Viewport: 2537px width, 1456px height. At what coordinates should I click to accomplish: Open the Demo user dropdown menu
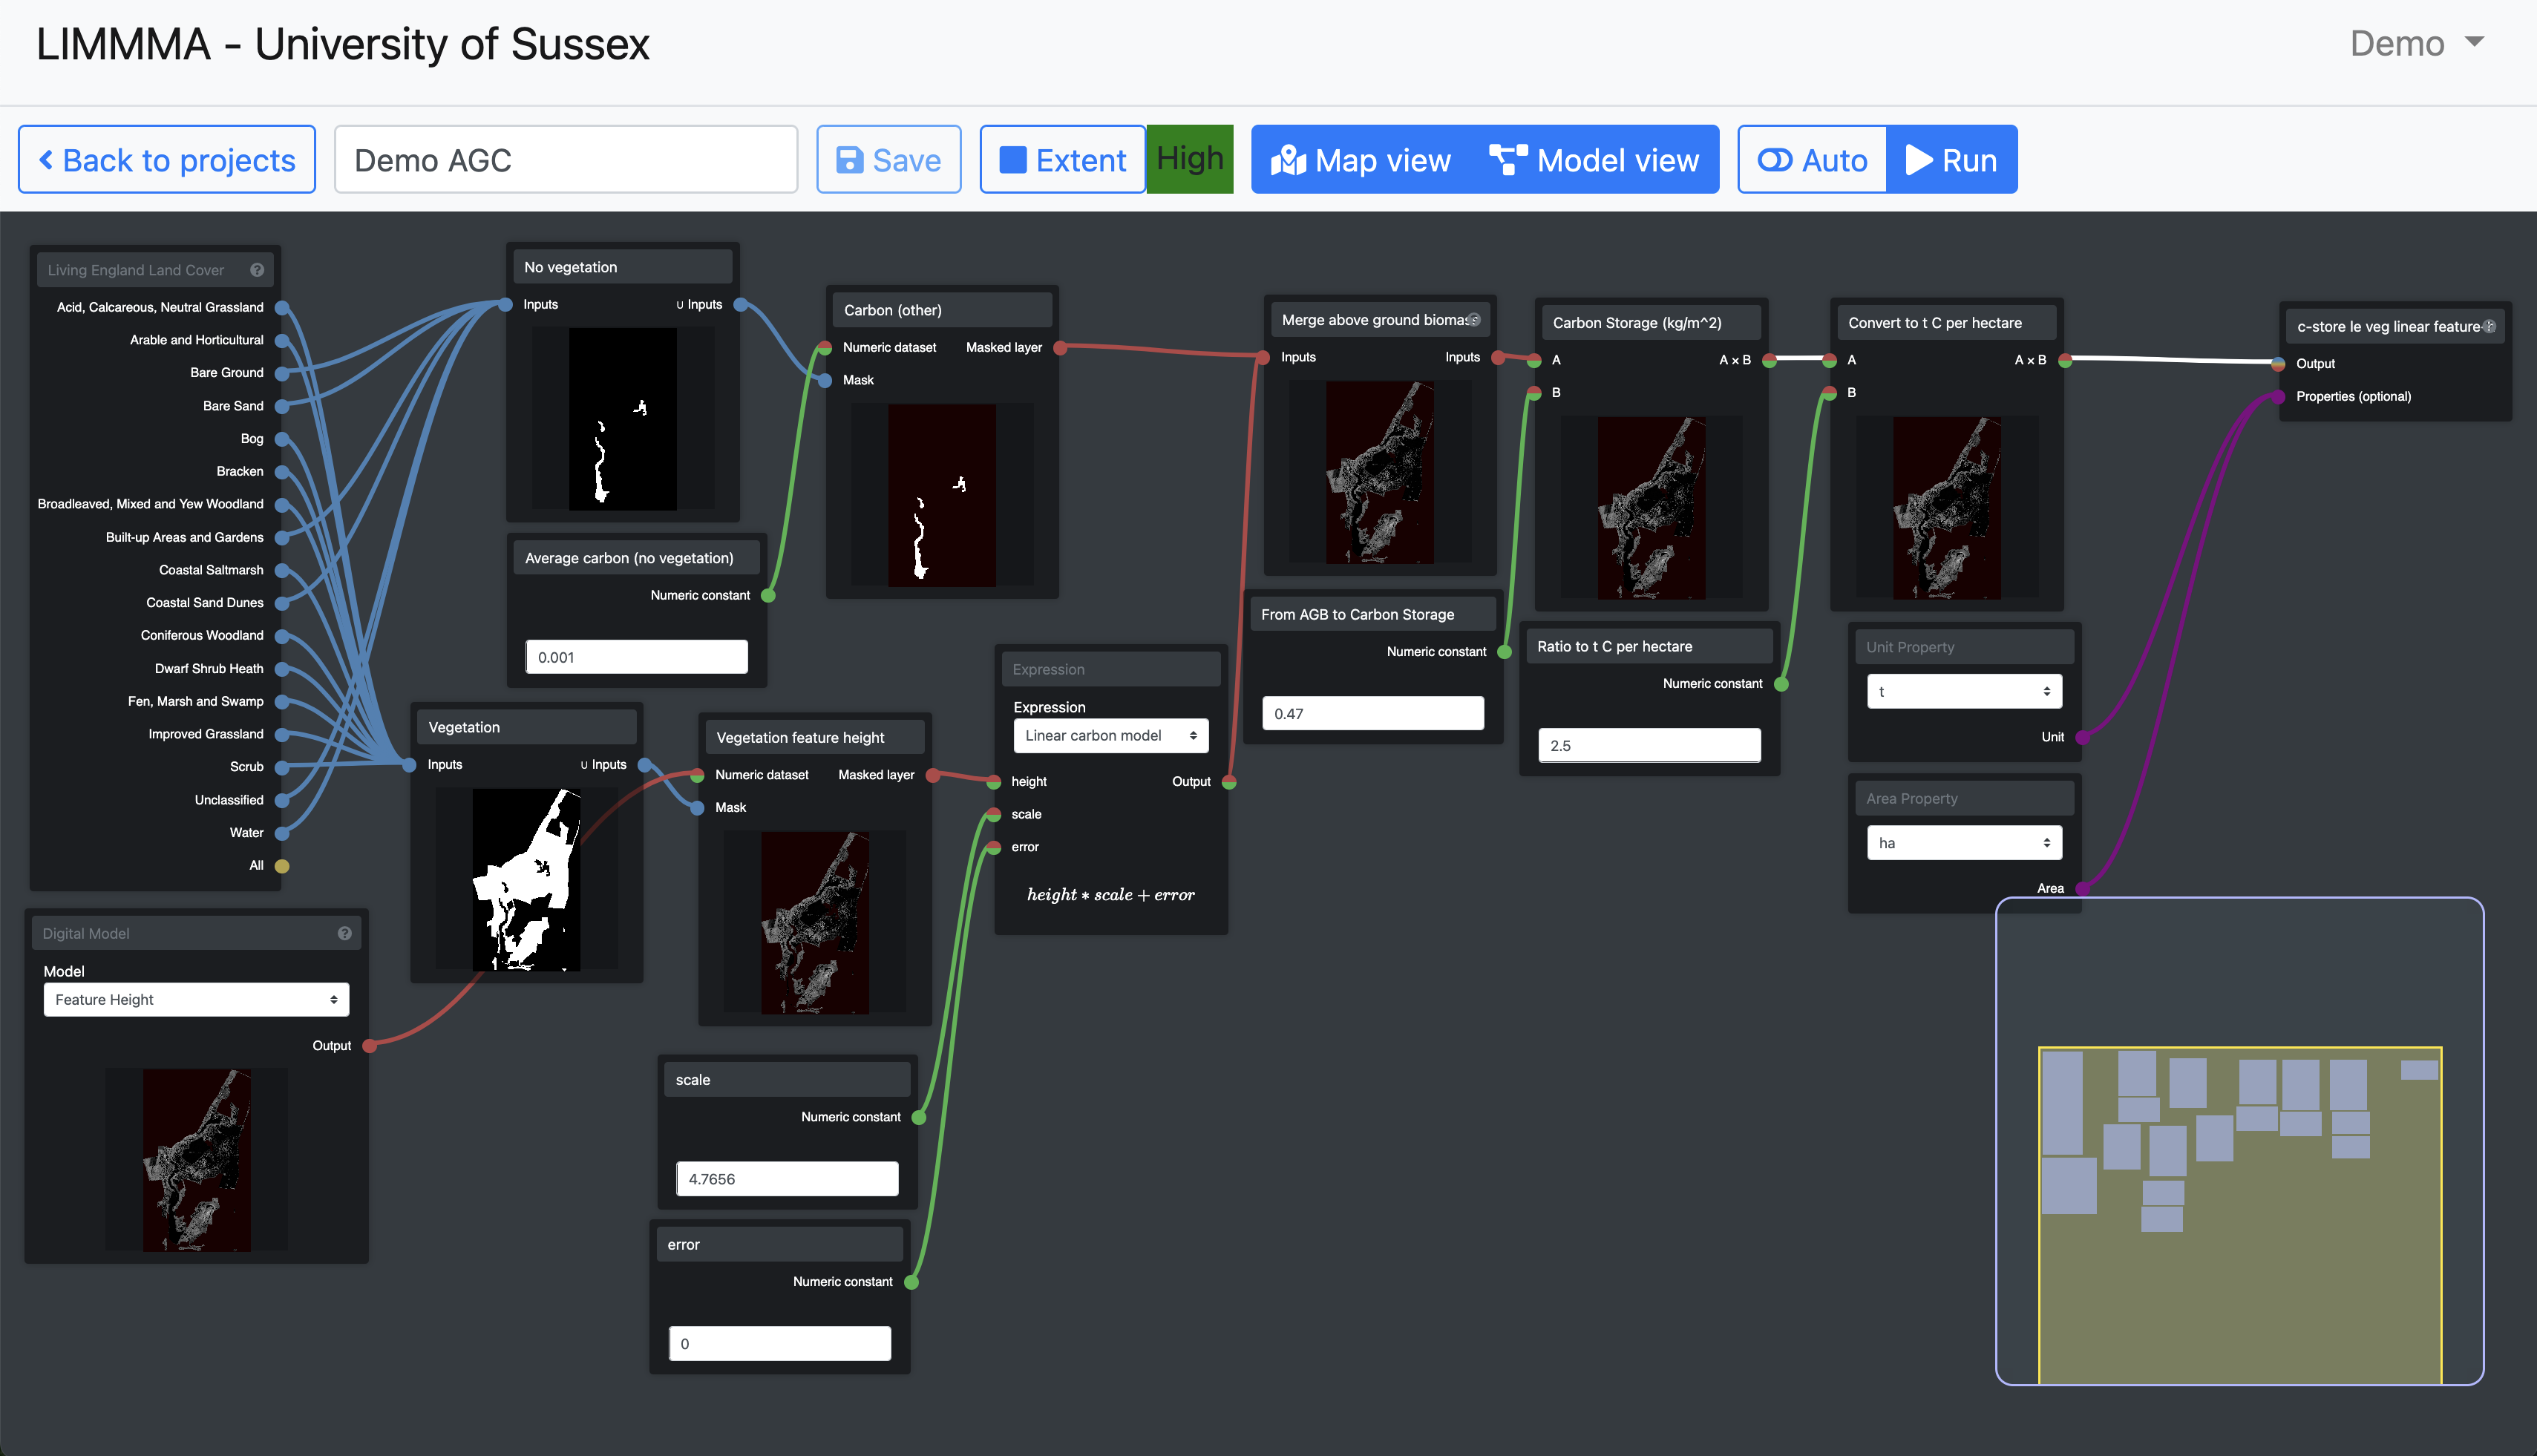tap(2416, 43)
